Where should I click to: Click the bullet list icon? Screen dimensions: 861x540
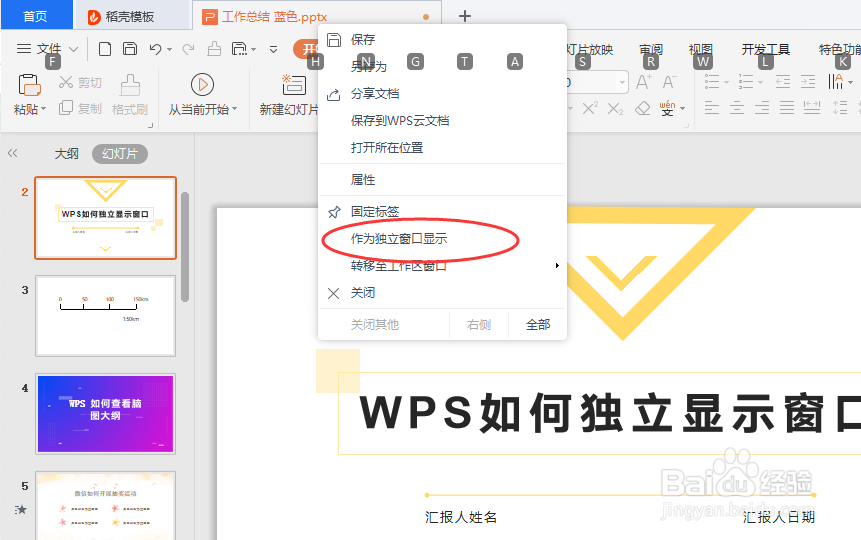[x=712, y=82]
